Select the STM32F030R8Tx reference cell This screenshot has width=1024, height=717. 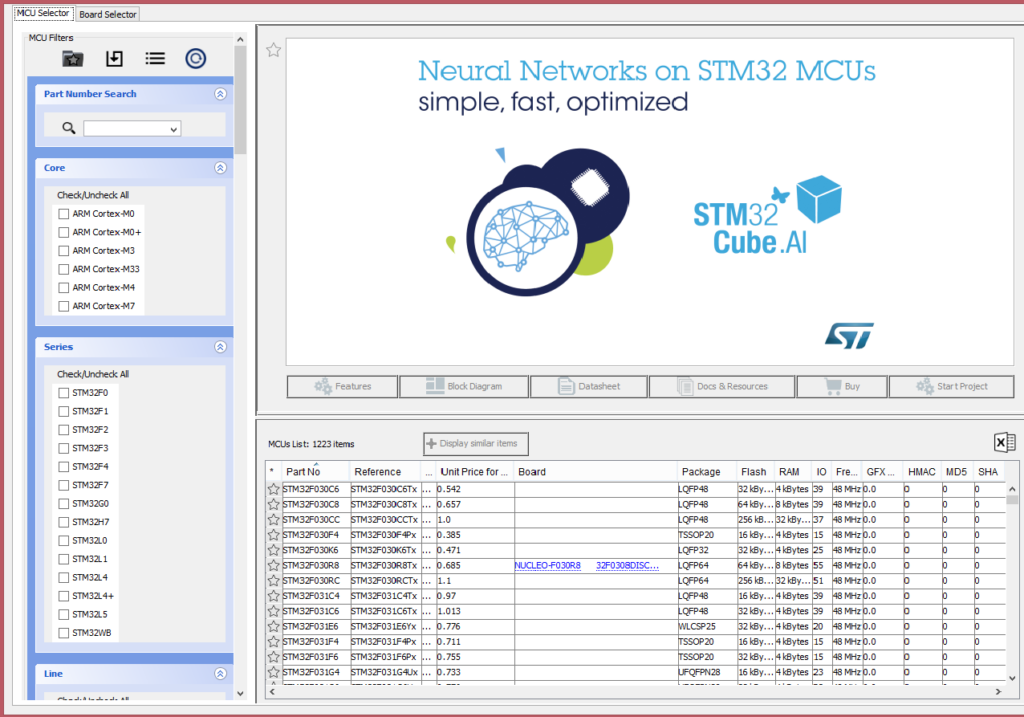click(385, 566)
